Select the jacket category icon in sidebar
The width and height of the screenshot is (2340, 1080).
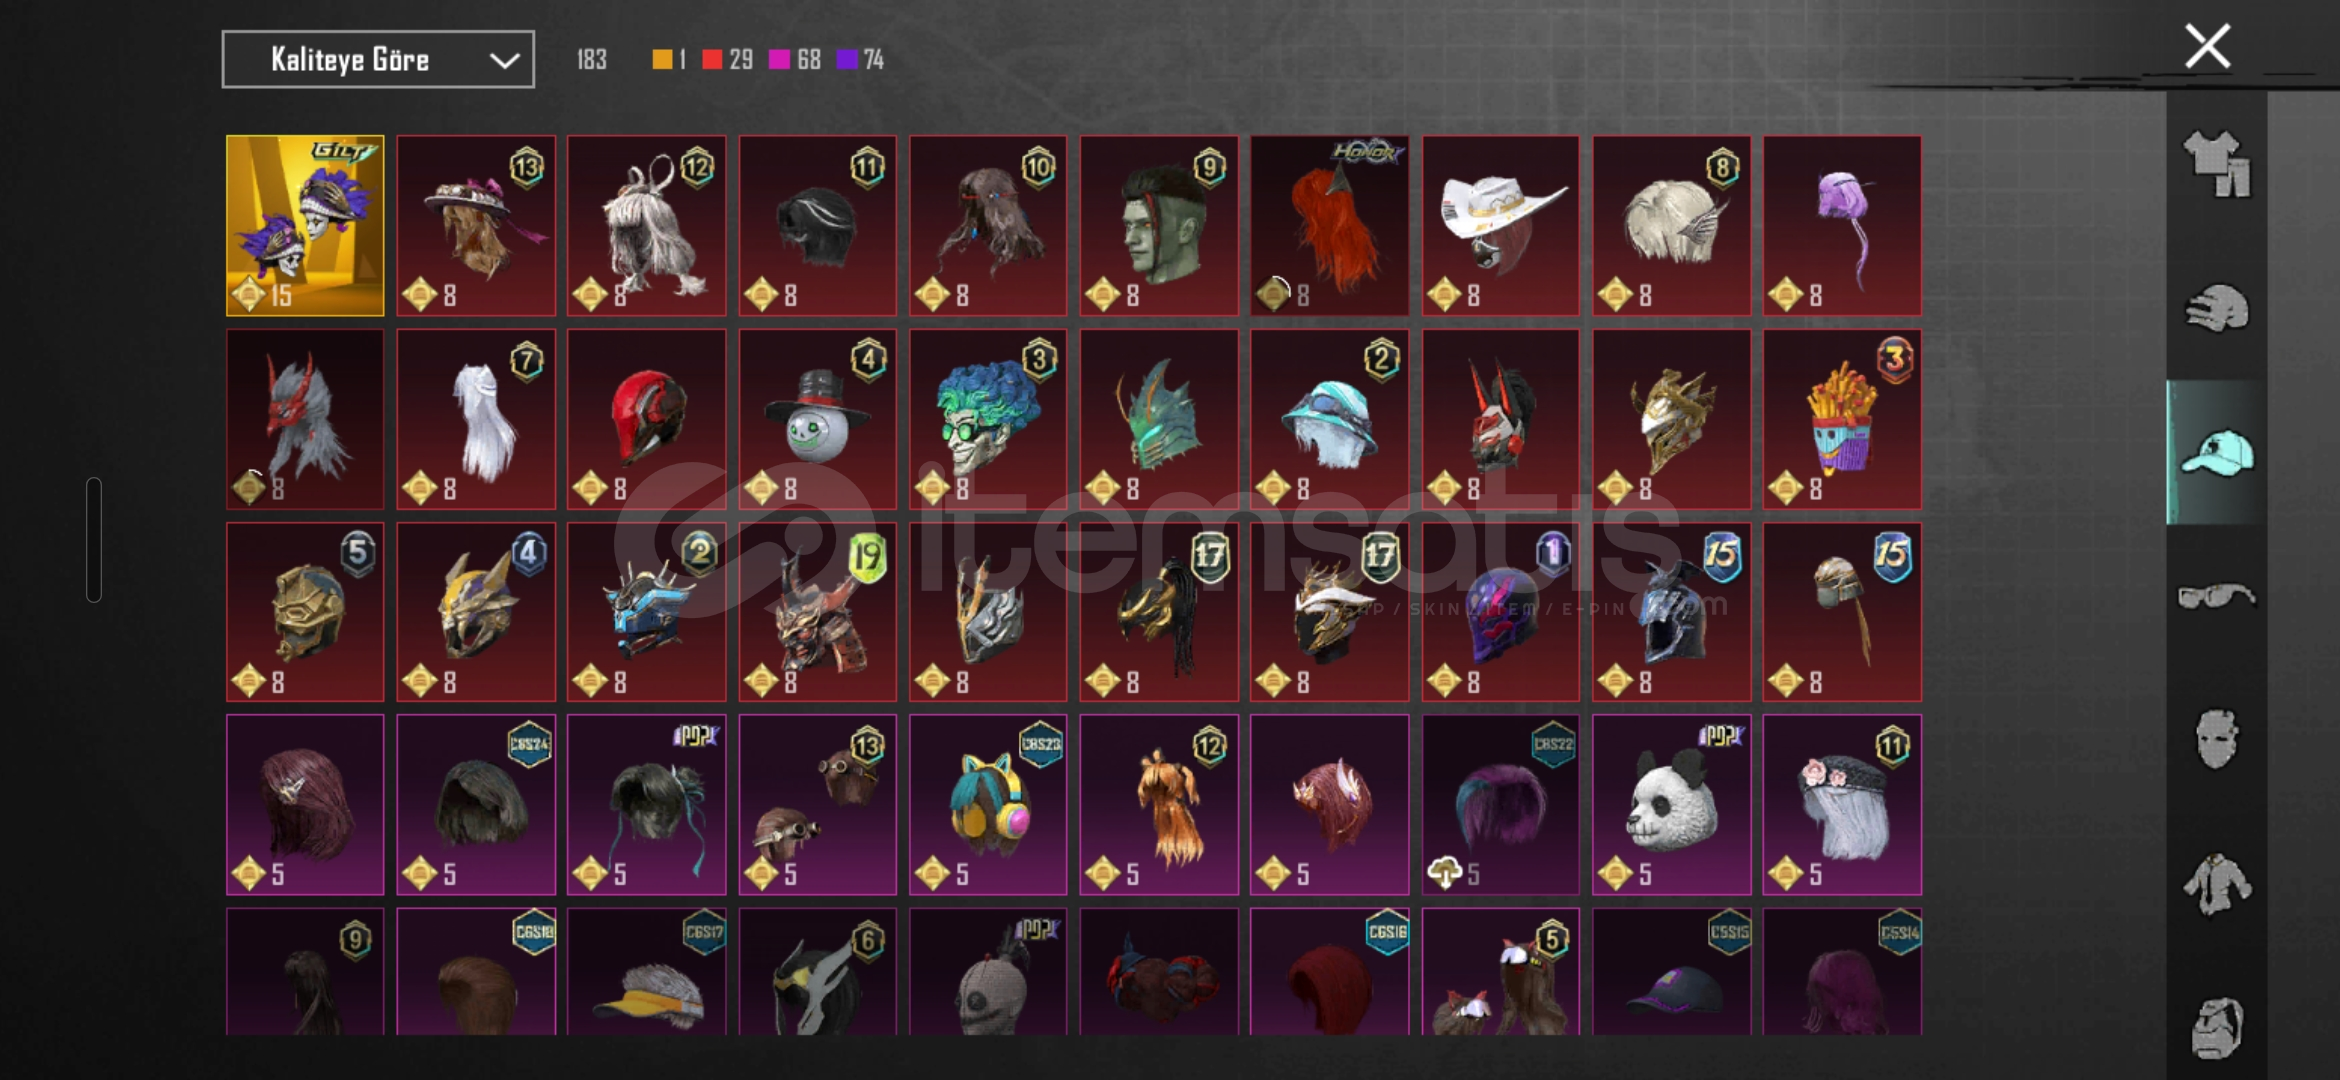click(2217, 884)
